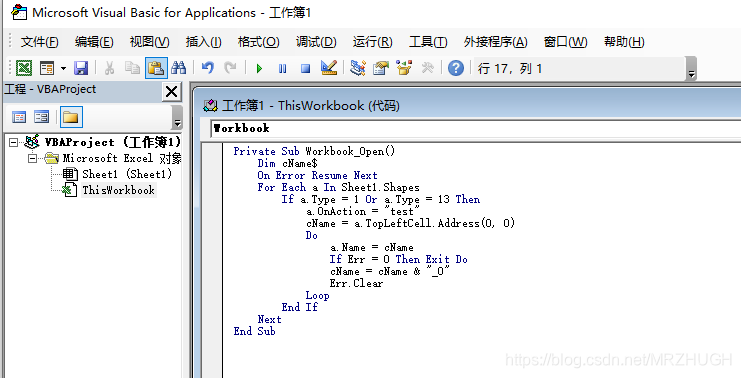Open the 运行(R) menu

pos(372,42)
